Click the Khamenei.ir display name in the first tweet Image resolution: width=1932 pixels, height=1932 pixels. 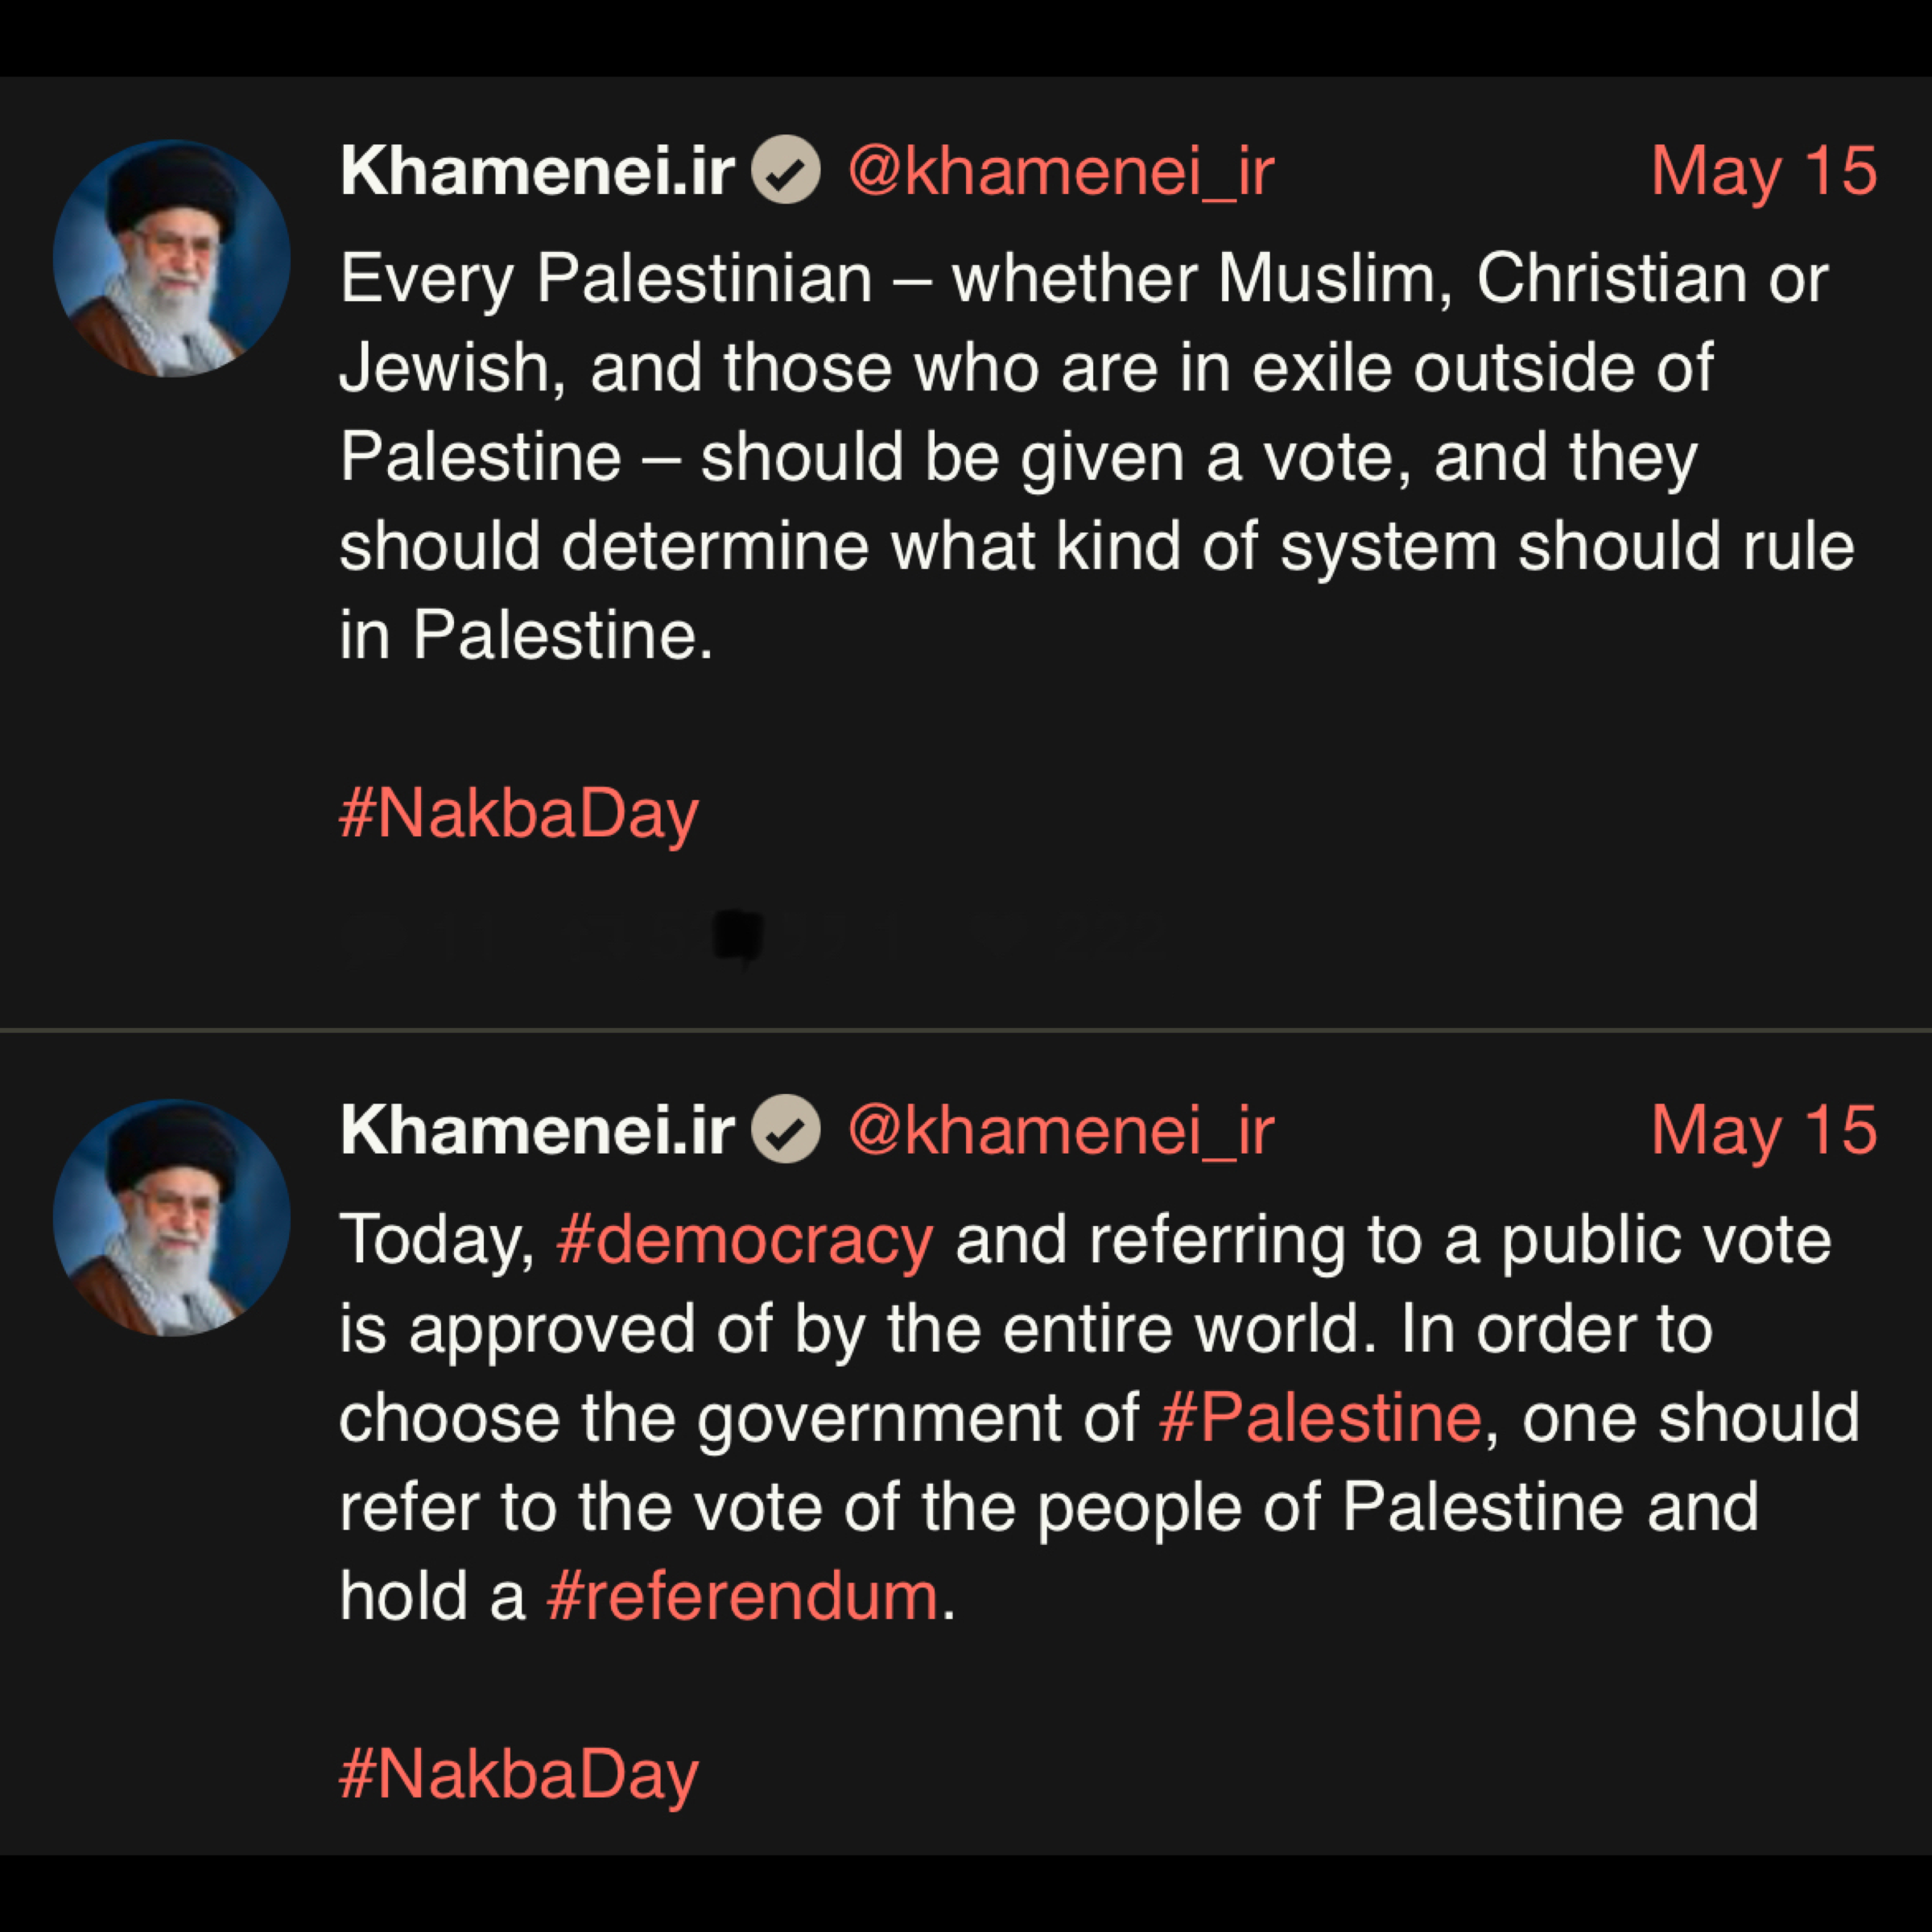click(x=537, y=171)
